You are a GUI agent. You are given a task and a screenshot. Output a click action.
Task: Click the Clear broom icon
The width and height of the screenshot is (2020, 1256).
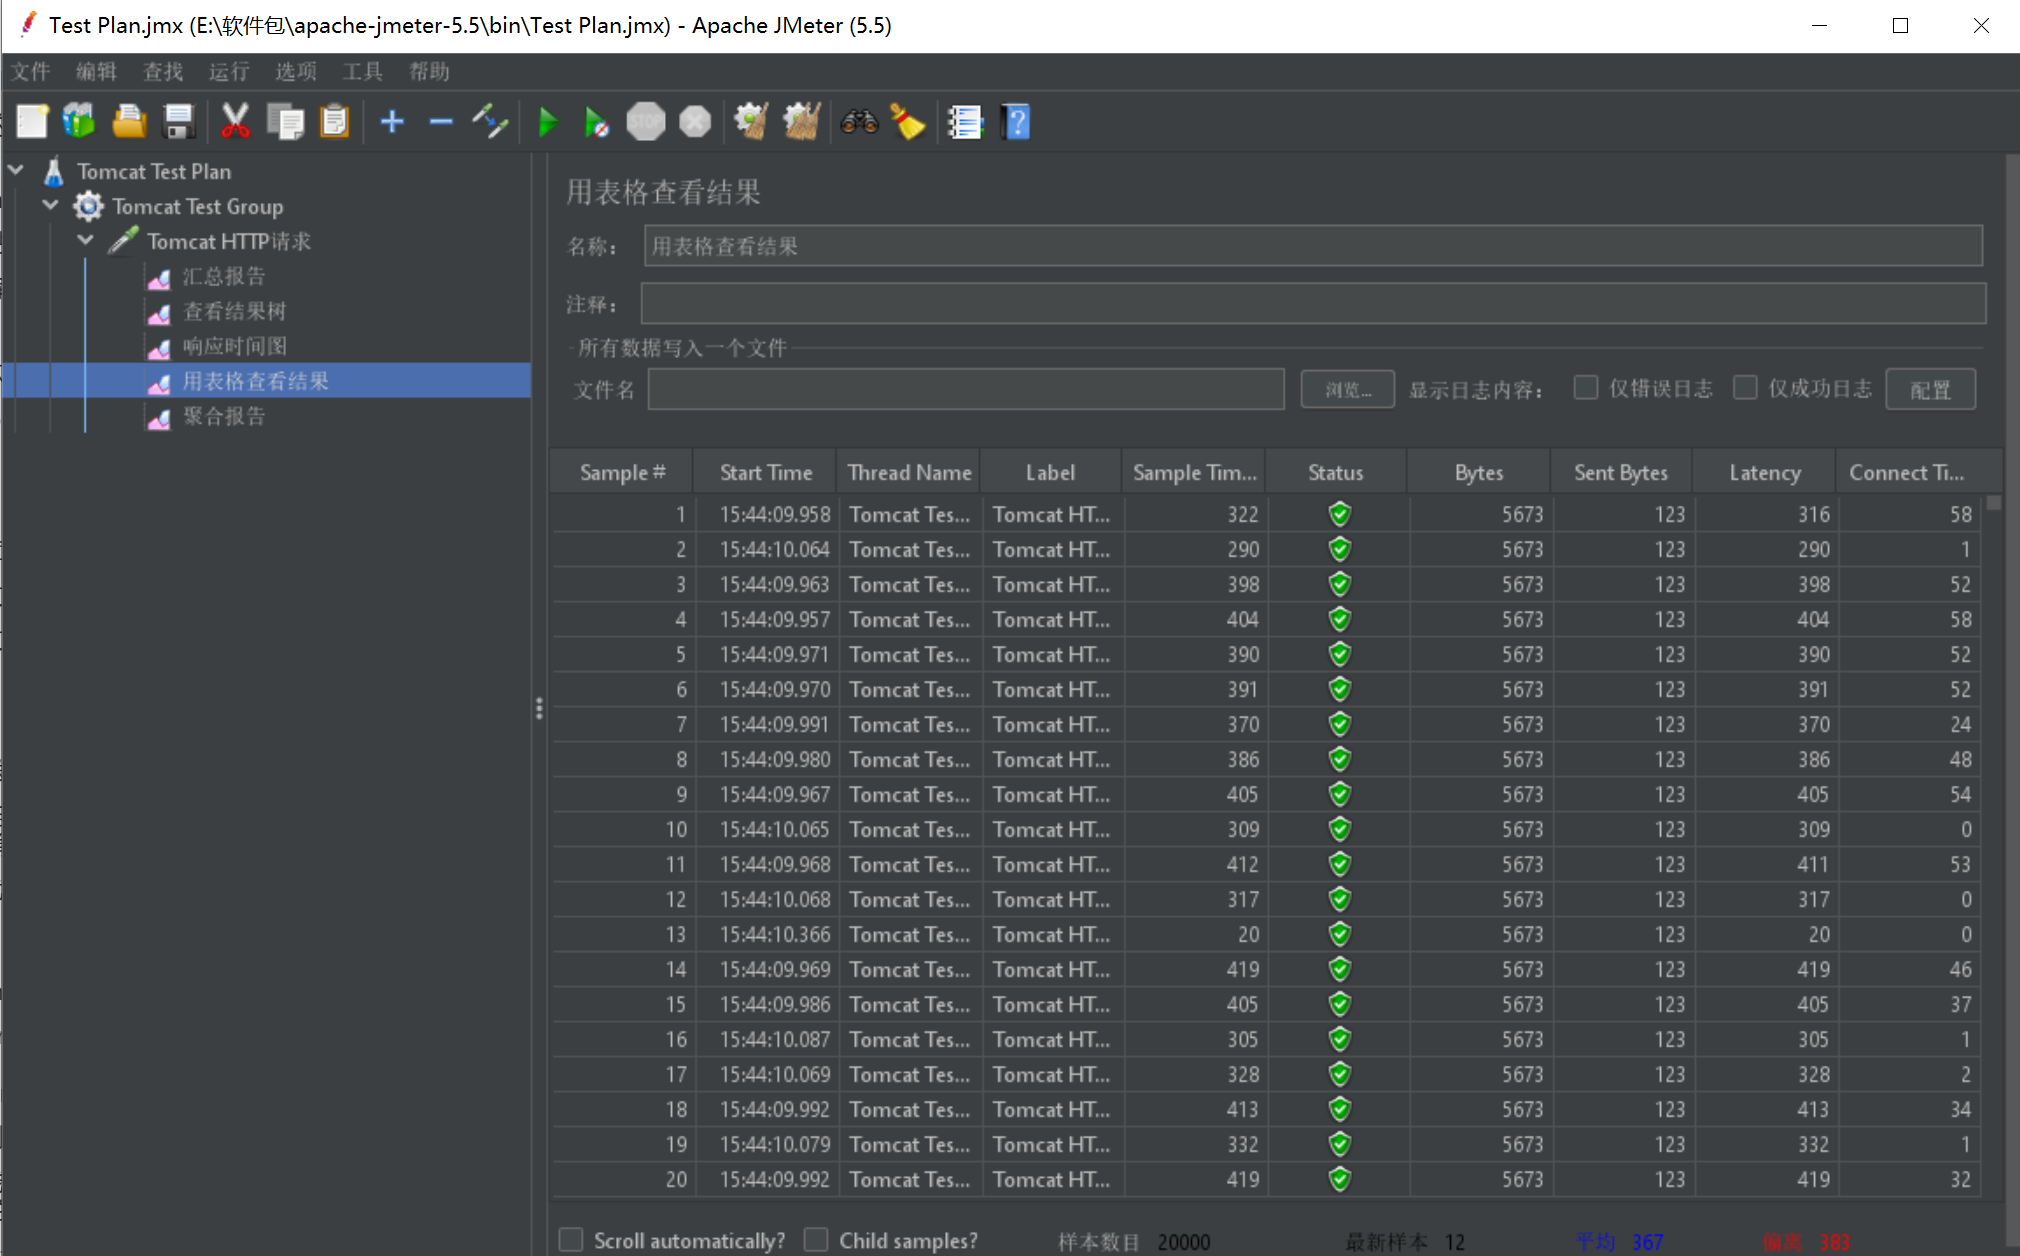click(751, 122)
